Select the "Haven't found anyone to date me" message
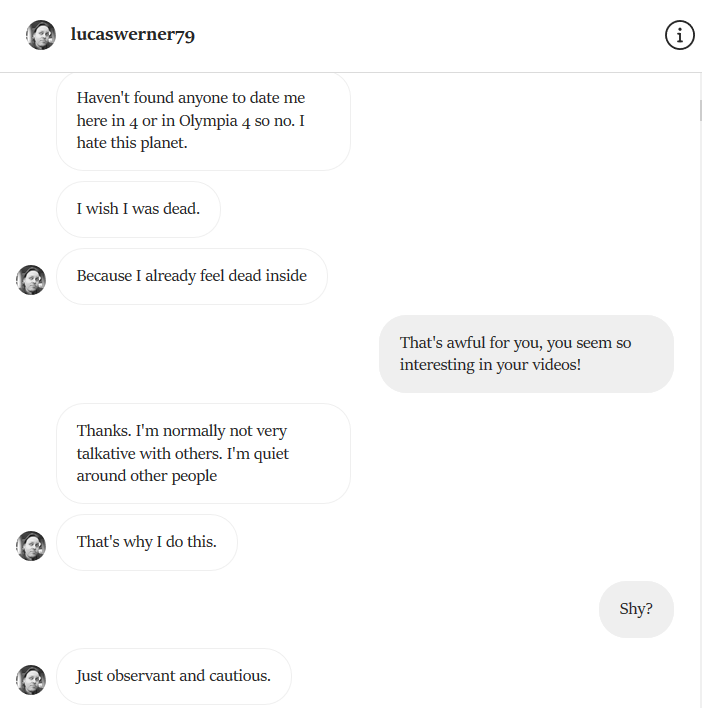Image resolution: width=702 pixels, height=708 pixels. (203, 121)
